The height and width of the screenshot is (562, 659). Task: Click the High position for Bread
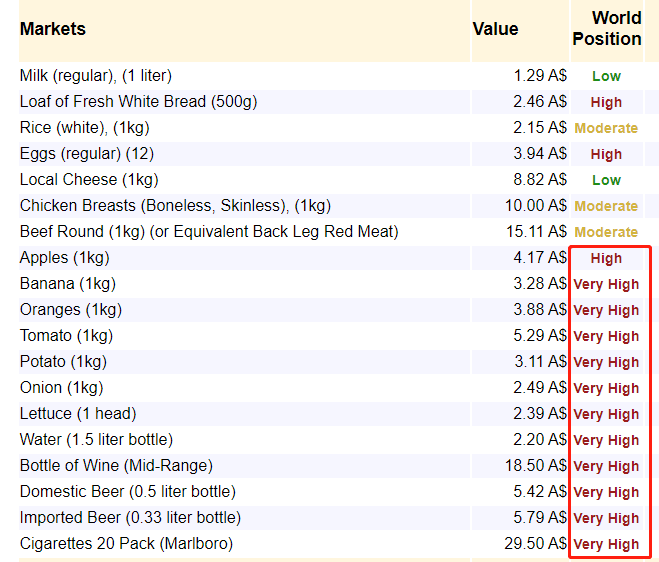(x=606, y=103)
